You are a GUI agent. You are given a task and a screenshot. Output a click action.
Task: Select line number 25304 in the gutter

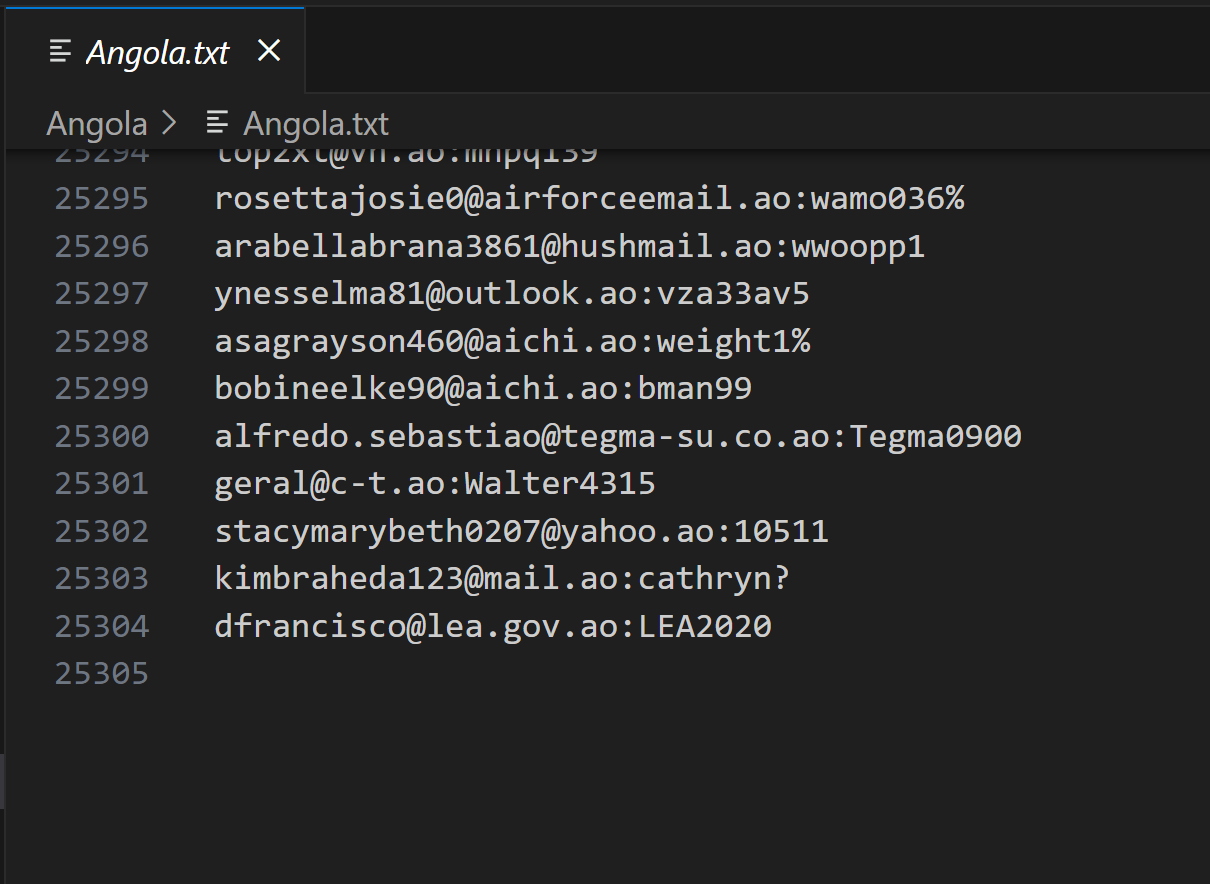coord(102,626)
